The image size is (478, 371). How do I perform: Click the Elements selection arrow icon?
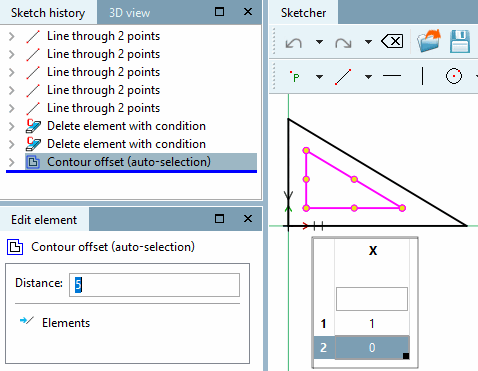click(x=27, y=321)
